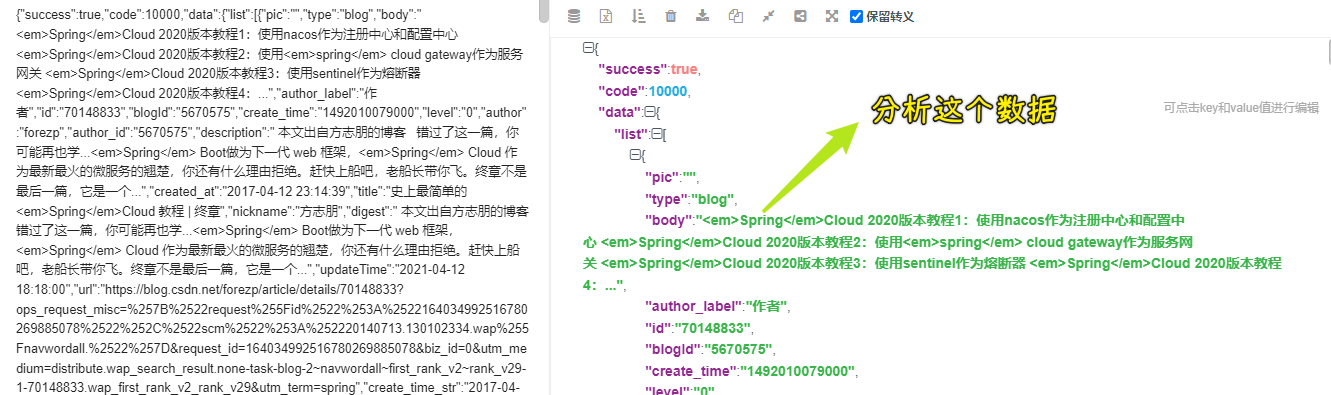Enter fullscreen with the expand arrows icon
This screenshot has width=1331, height=395.
832,16
